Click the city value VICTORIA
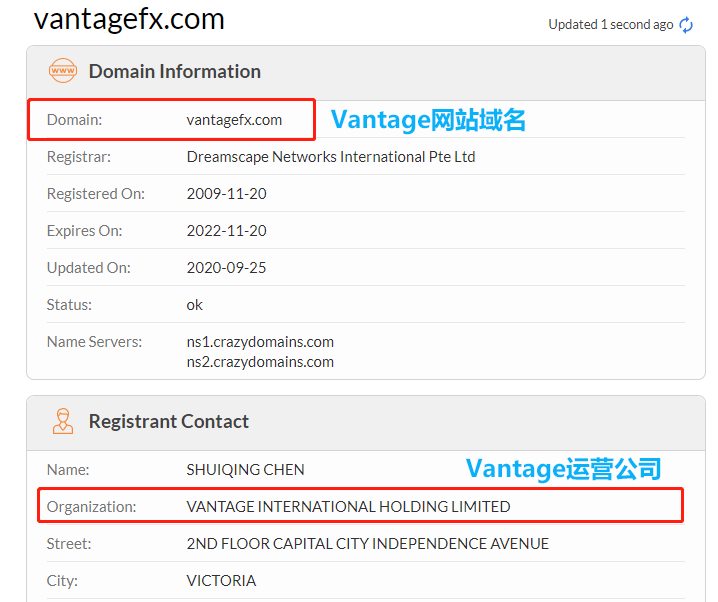Viewport: 718px width, 602px height. click(x=221, y=581)
